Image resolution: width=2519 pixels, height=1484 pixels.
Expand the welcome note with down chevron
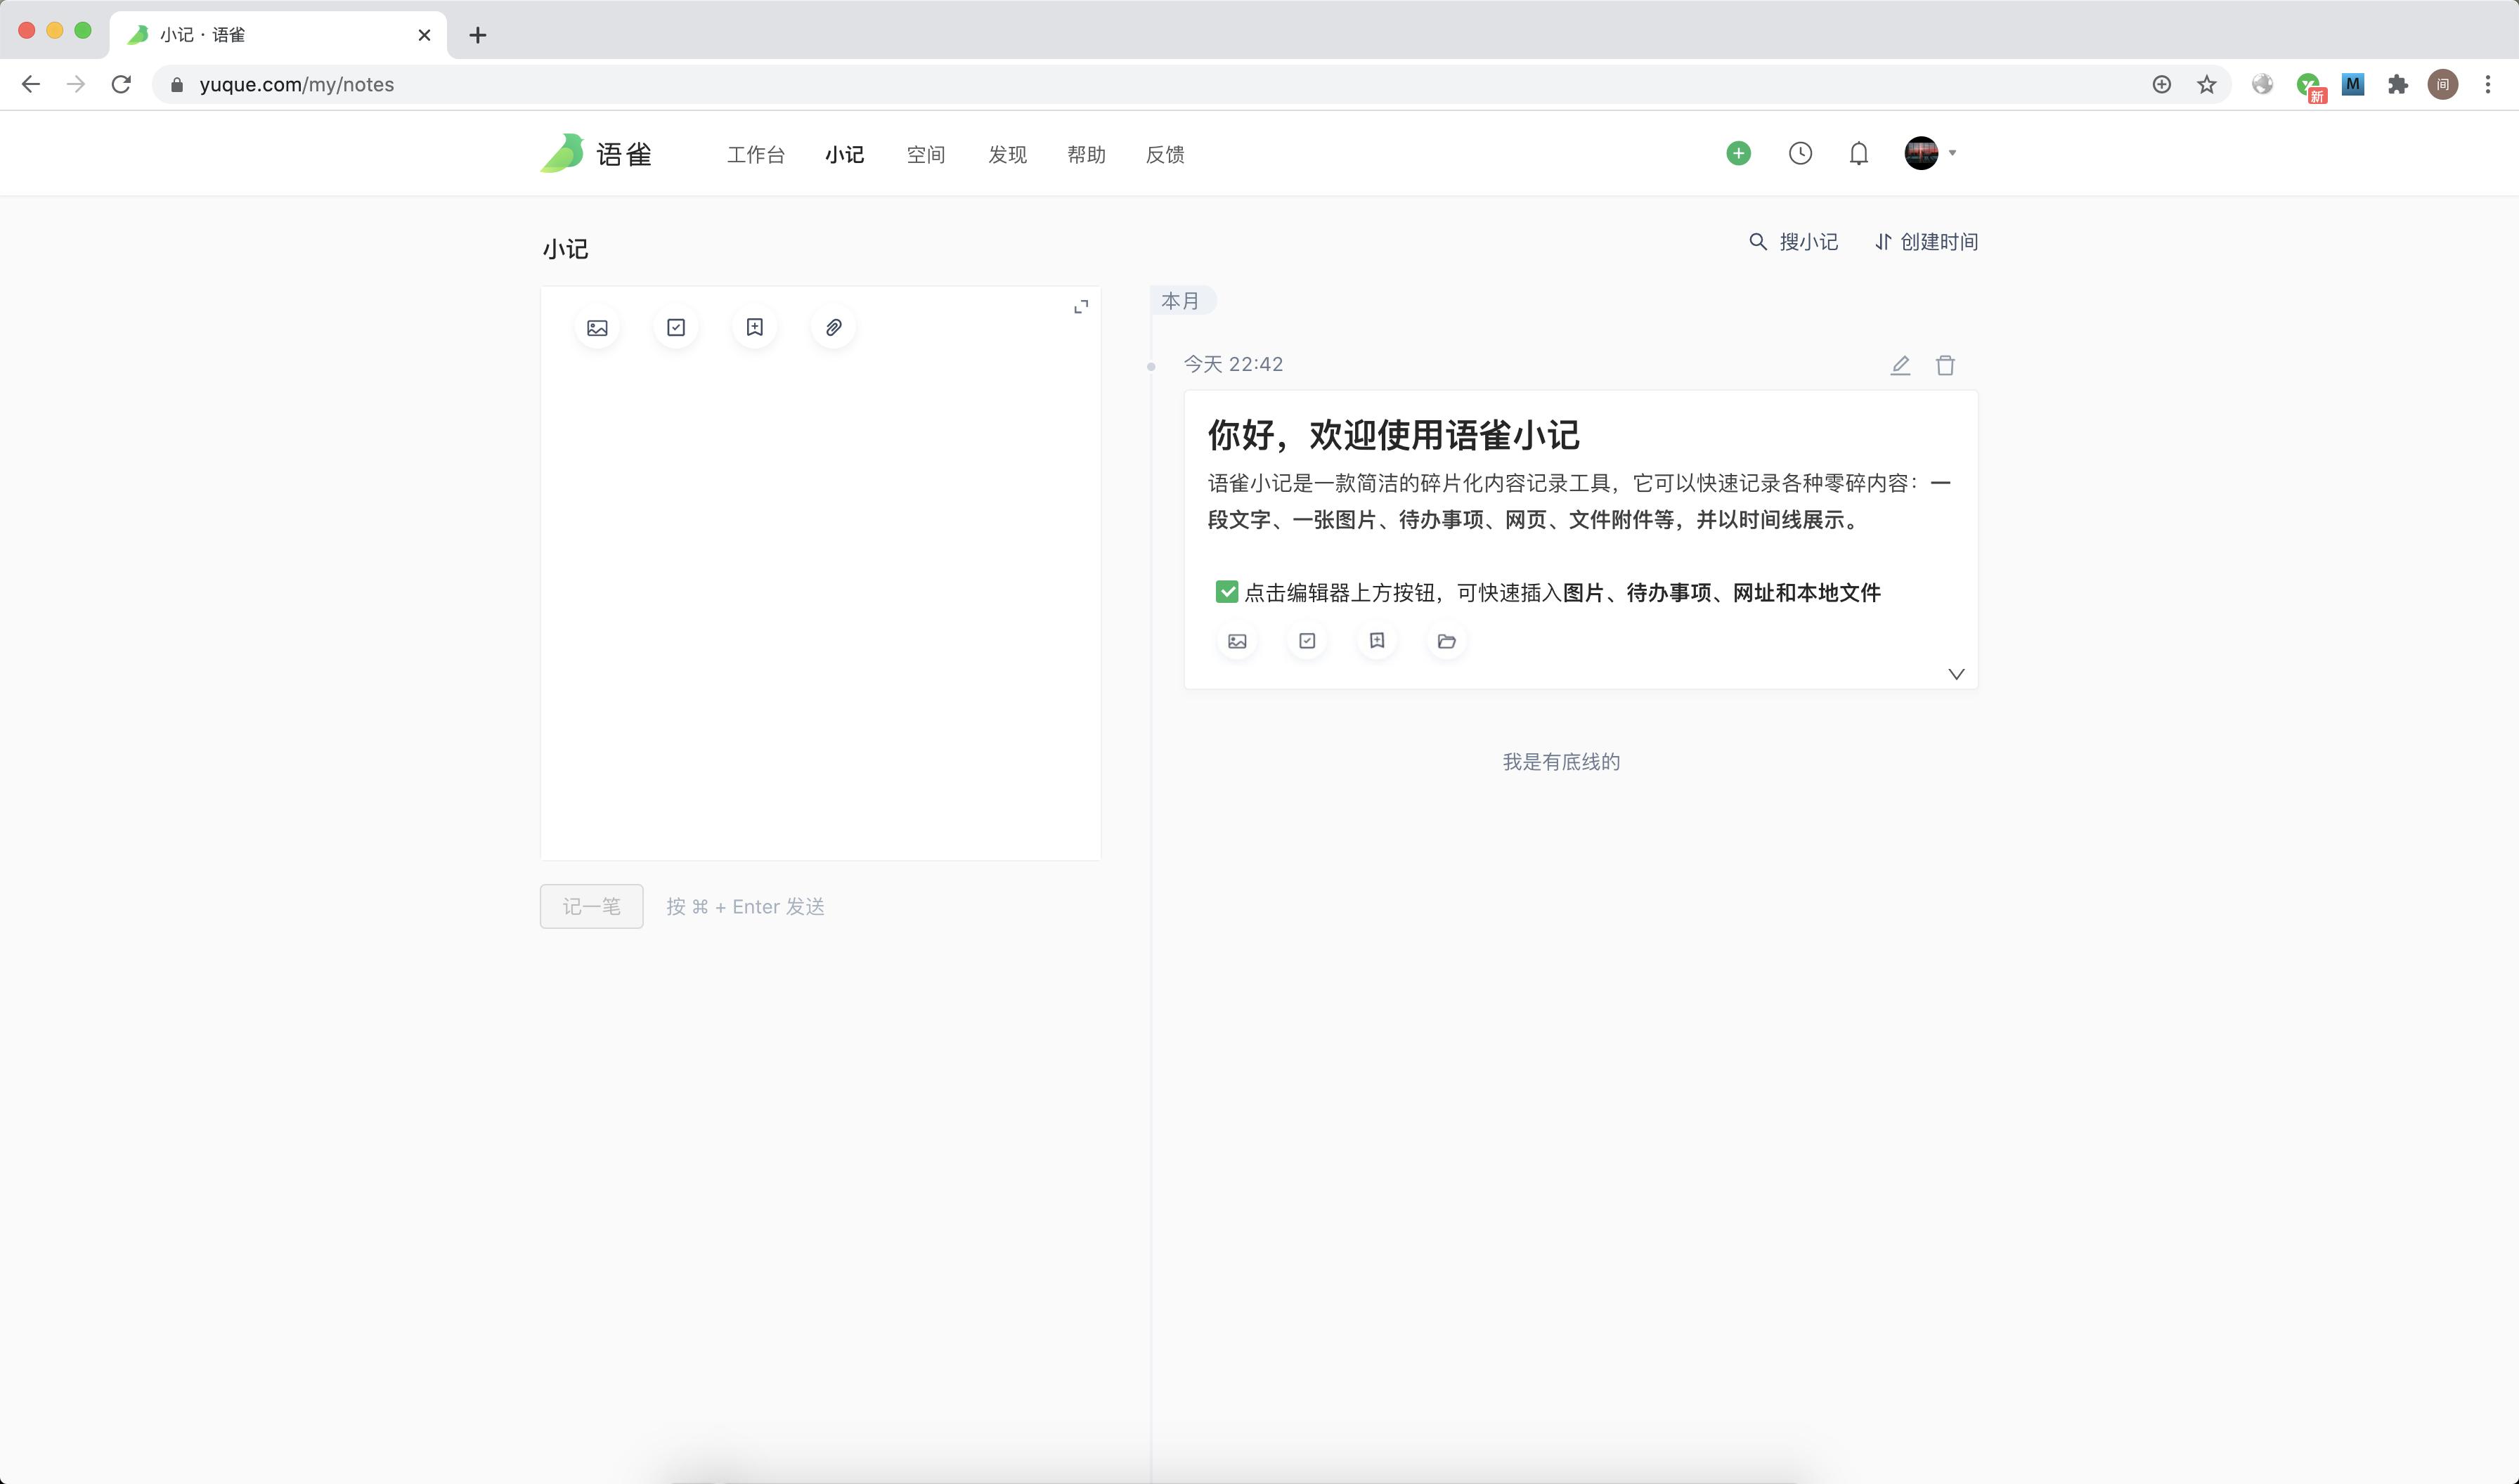[1956, 673]
